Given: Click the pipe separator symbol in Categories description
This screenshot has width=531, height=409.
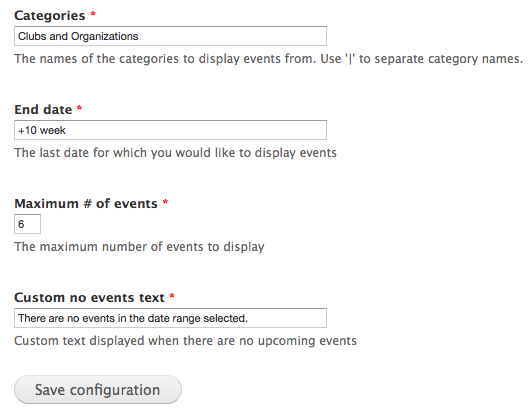Looking at the screenshot, I should click(350, 59).
